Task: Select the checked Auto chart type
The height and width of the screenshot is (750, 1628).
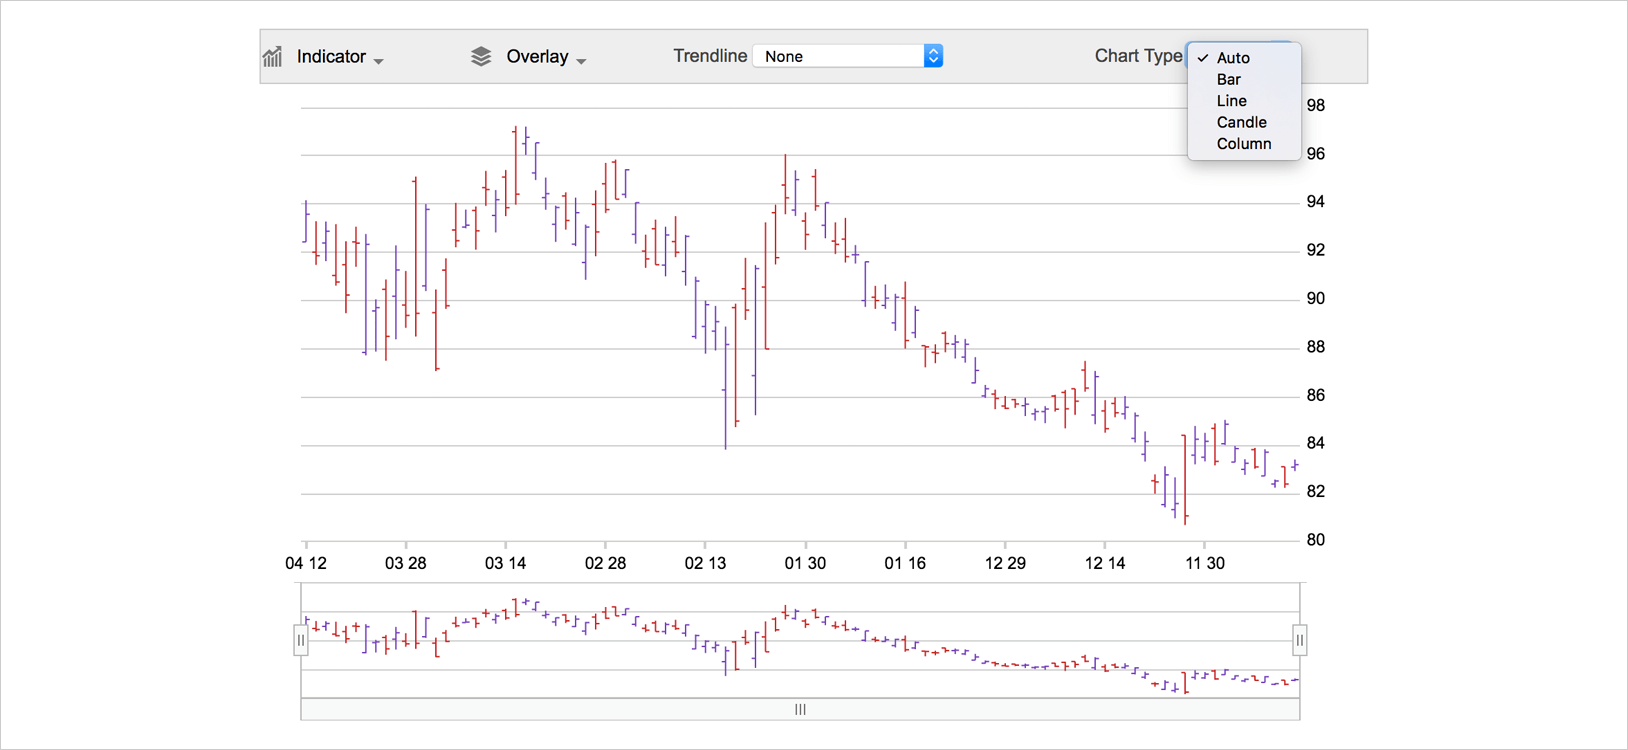Action: (1233, 58)
